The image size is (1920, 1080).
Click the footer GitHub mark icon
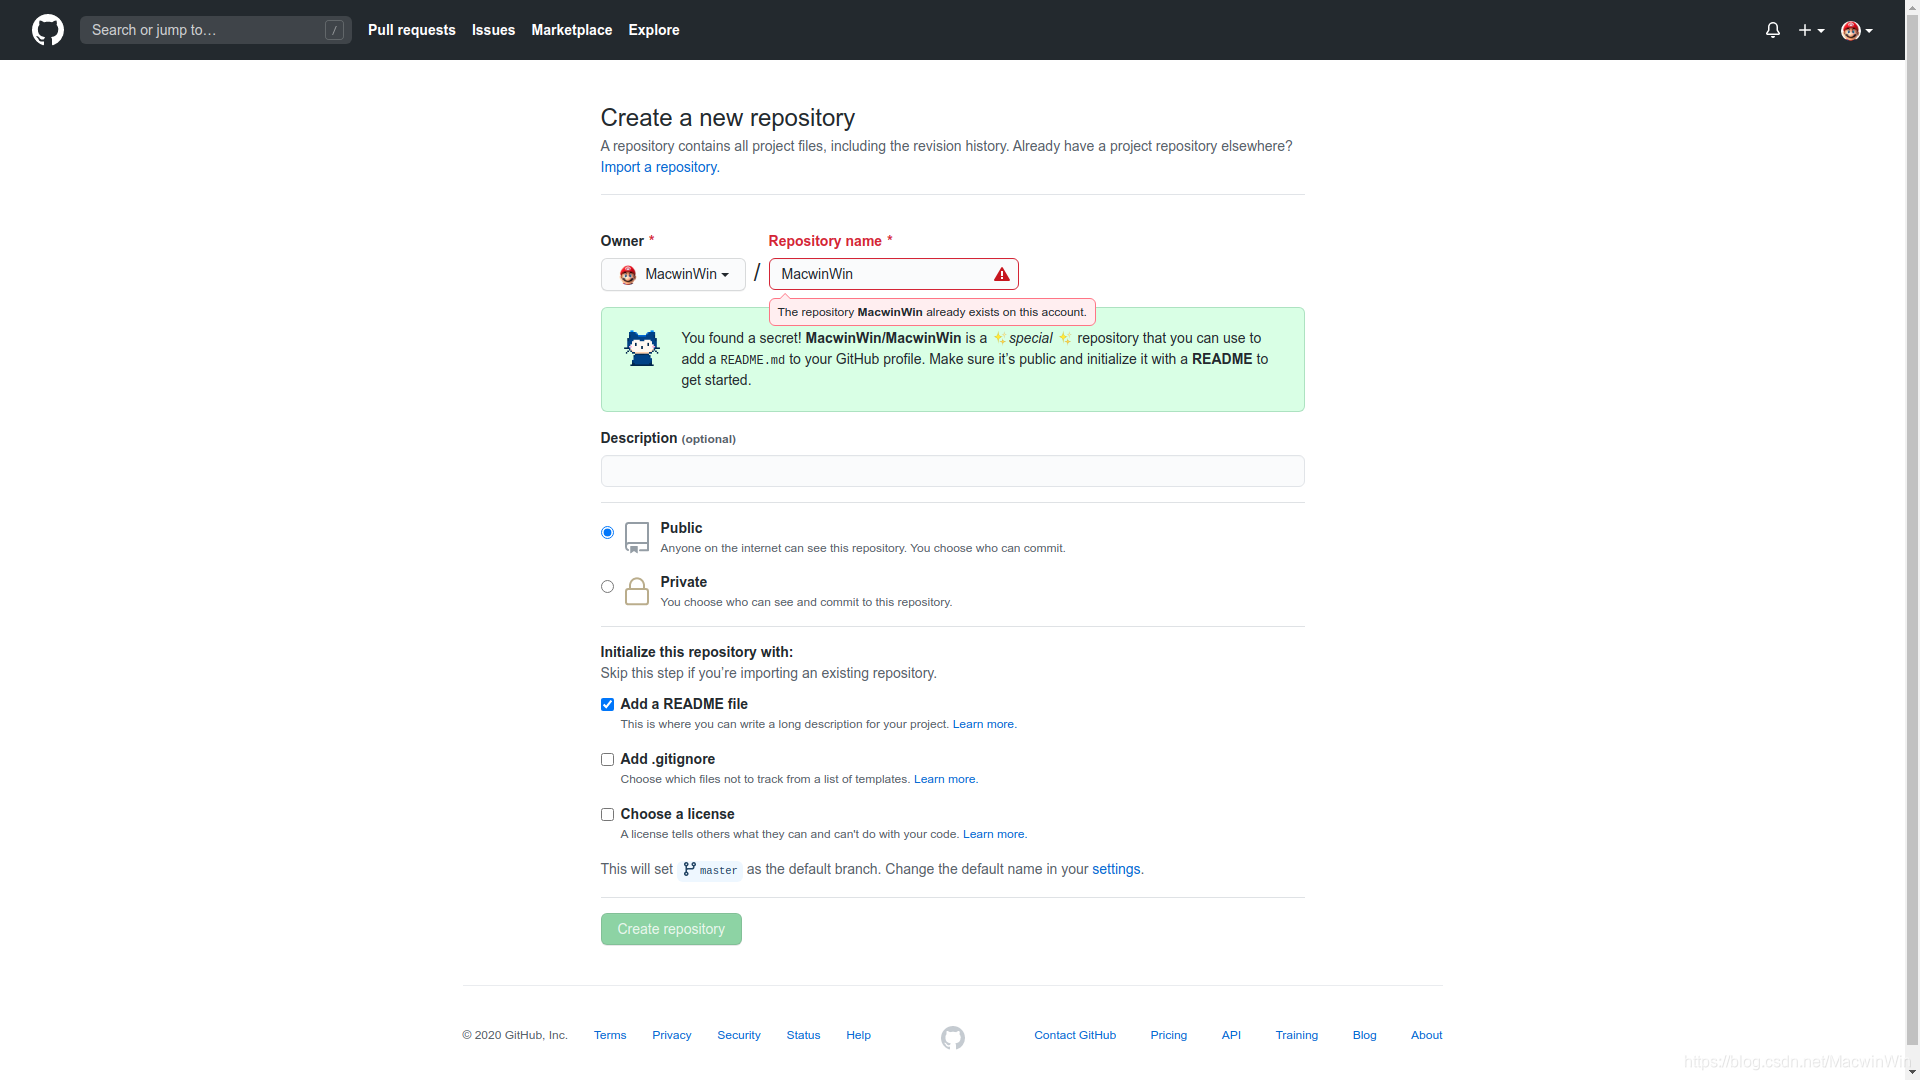pyautogui.click(x=953, y=1038)
